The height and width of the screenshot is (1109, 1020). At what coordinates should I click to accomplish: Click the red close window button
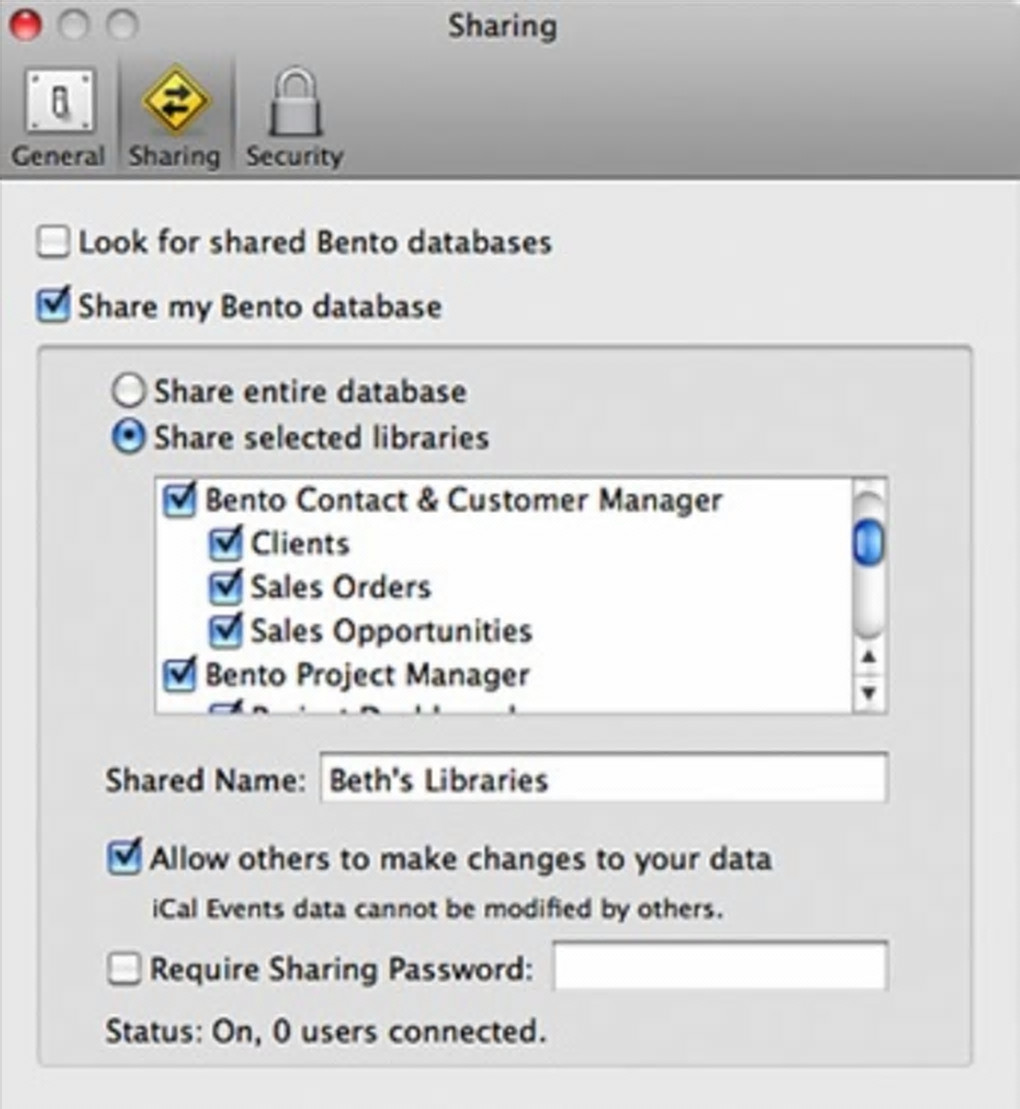(27, 25)
